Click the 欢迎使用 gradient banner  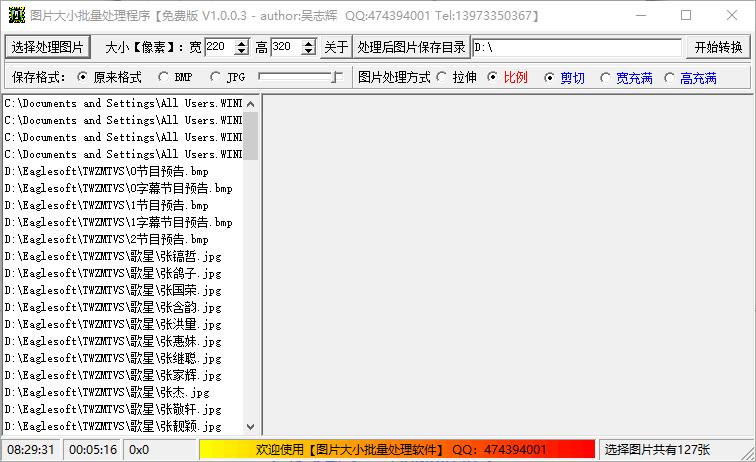coord(397,449)
